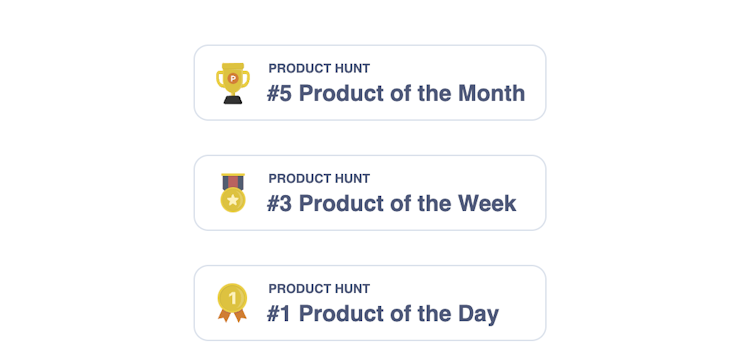
Task: Click PRODUCT HUNT label above Product of the Week
Action: [x=319, y=178]
